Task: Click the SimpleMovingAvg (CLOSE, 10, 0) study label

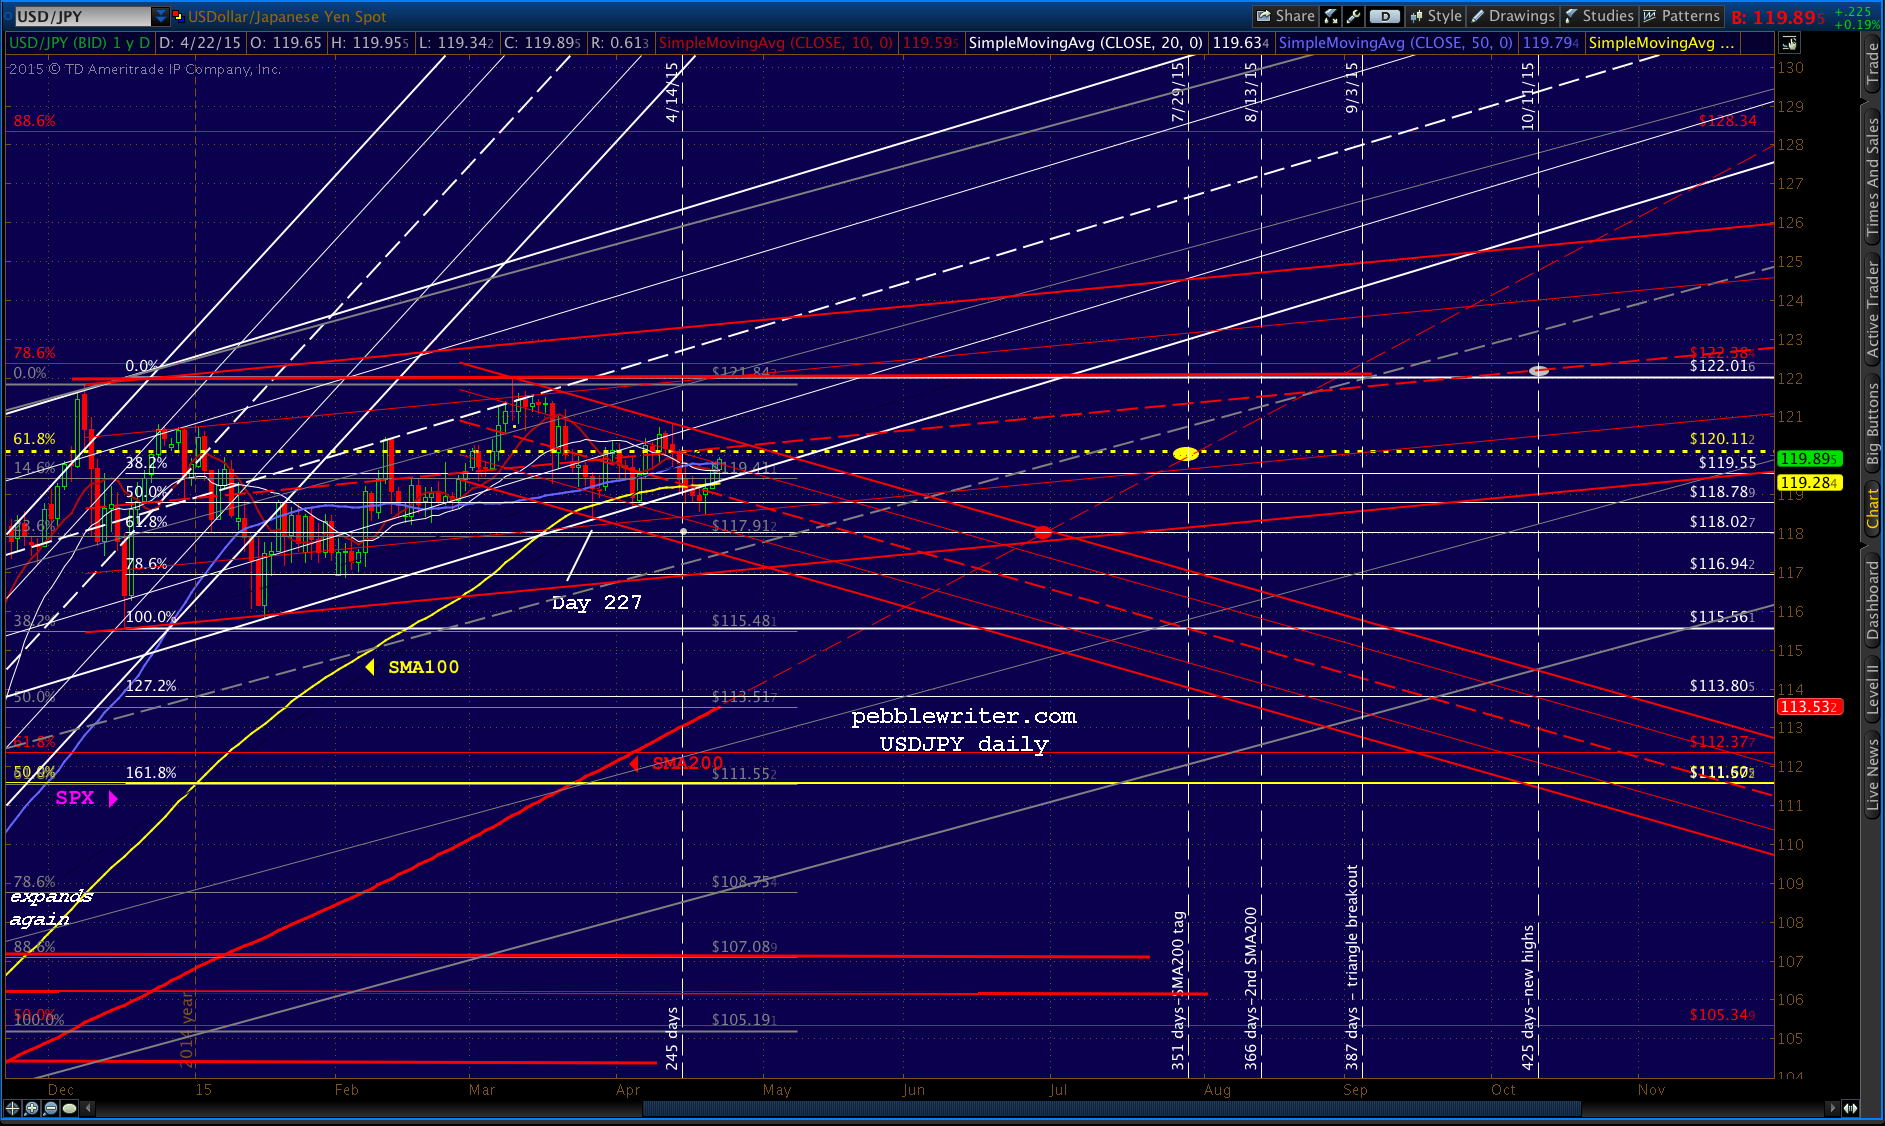Action: point(775,43)
